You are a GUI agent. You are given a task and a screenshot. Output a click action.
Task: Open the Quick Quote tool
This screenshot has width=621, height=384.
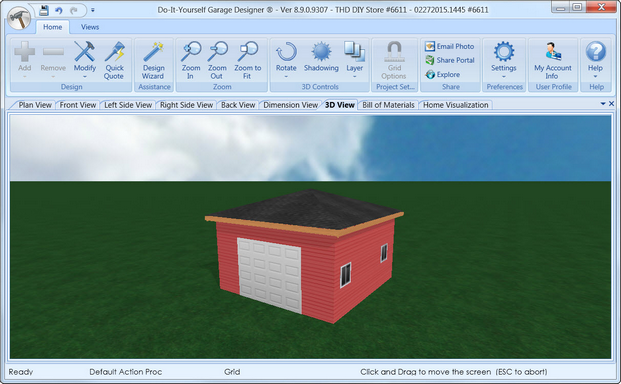click(114, 60)
